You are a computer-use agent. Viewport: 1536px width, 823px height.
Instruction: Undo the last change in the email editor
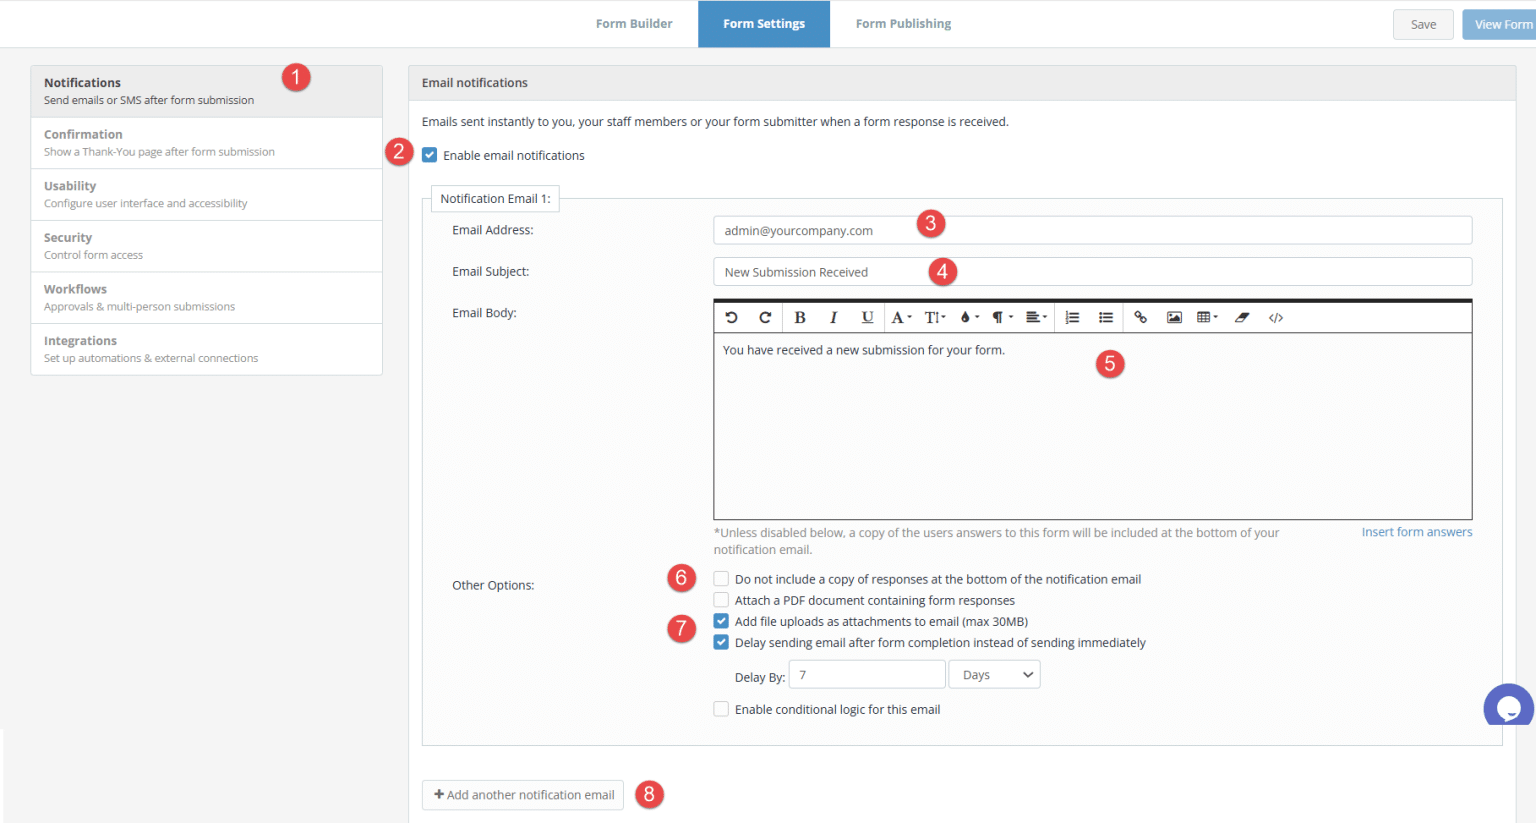click(x=733, y=317)
